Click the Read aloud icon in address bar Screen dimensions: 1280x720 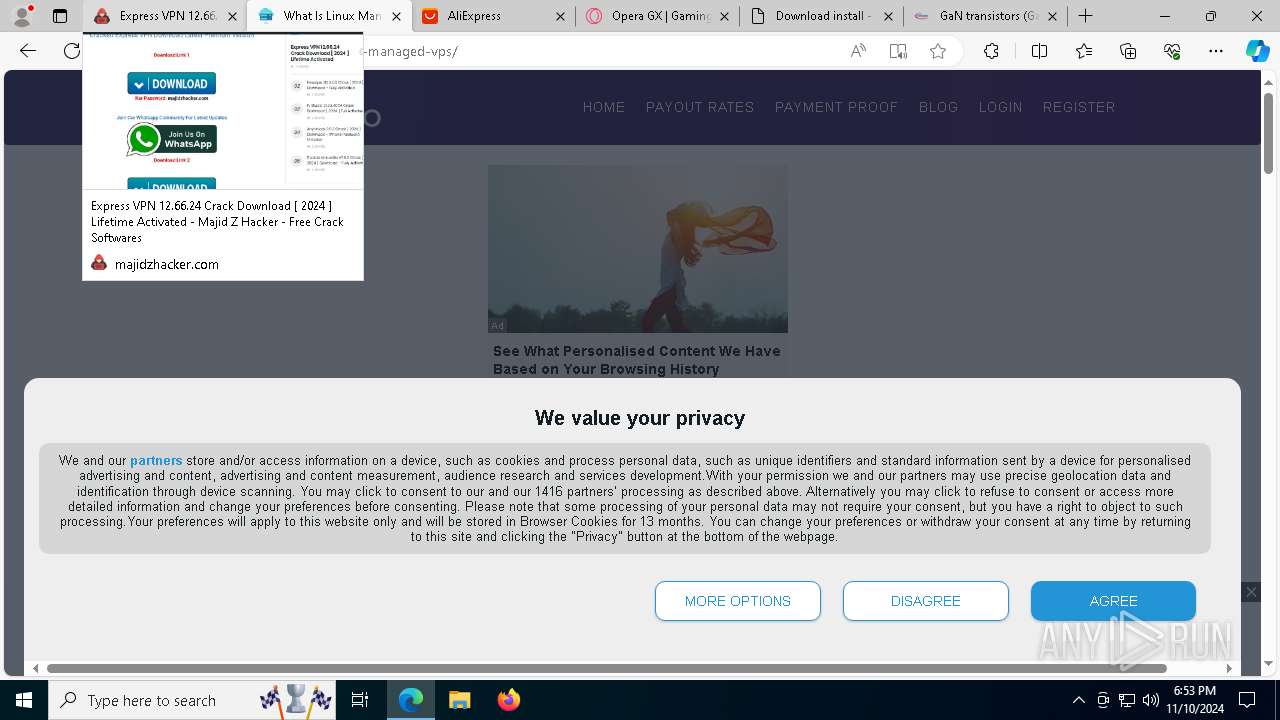pyautogui.click(x=858, y=51)
